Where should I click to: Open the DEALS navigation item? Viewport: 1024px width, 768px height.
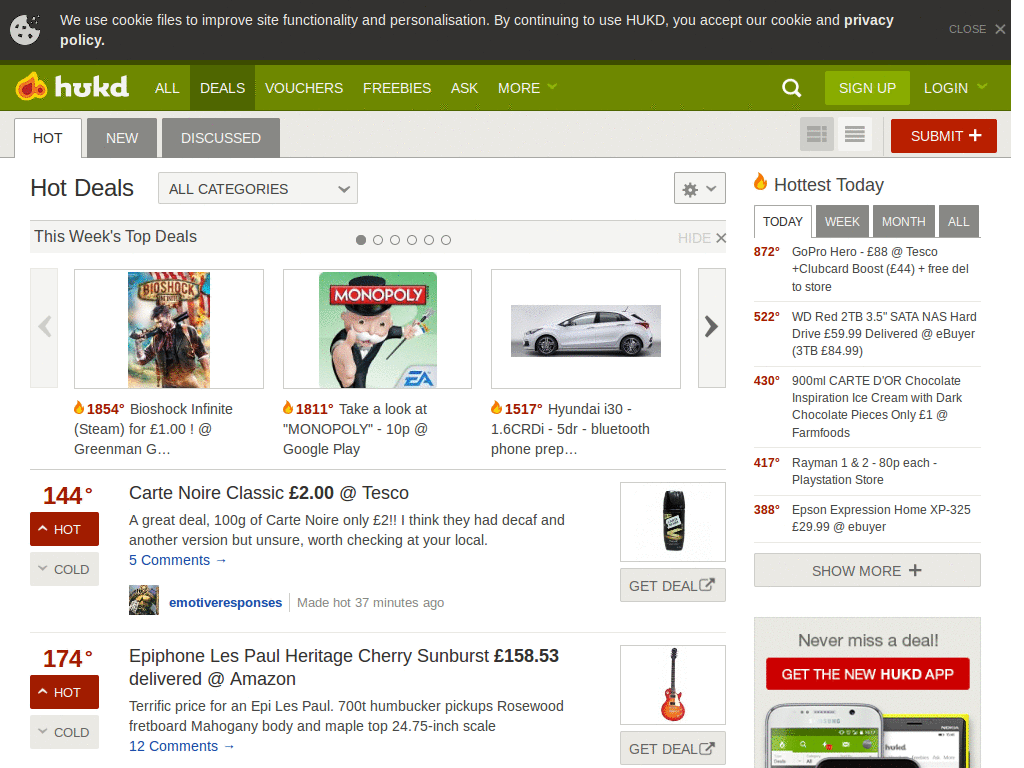click(223, 88)
